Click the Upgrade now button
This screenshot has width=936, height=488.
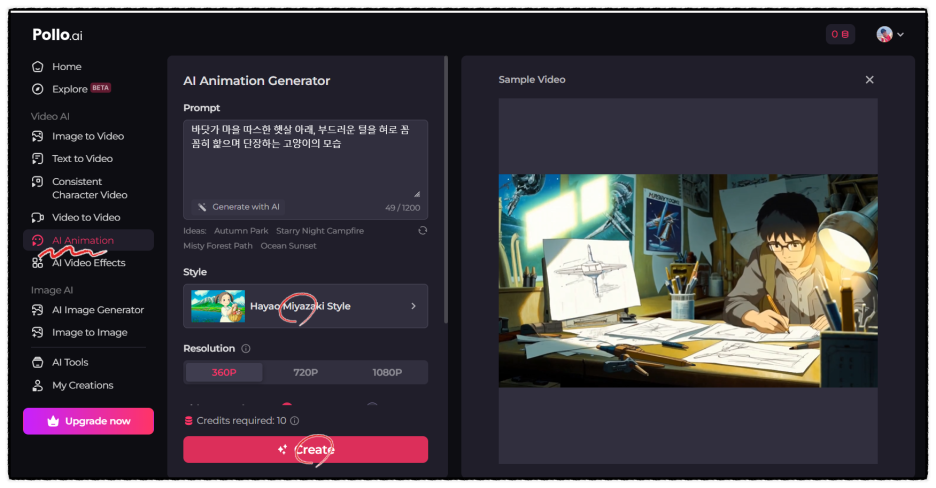tap(88, 421)
